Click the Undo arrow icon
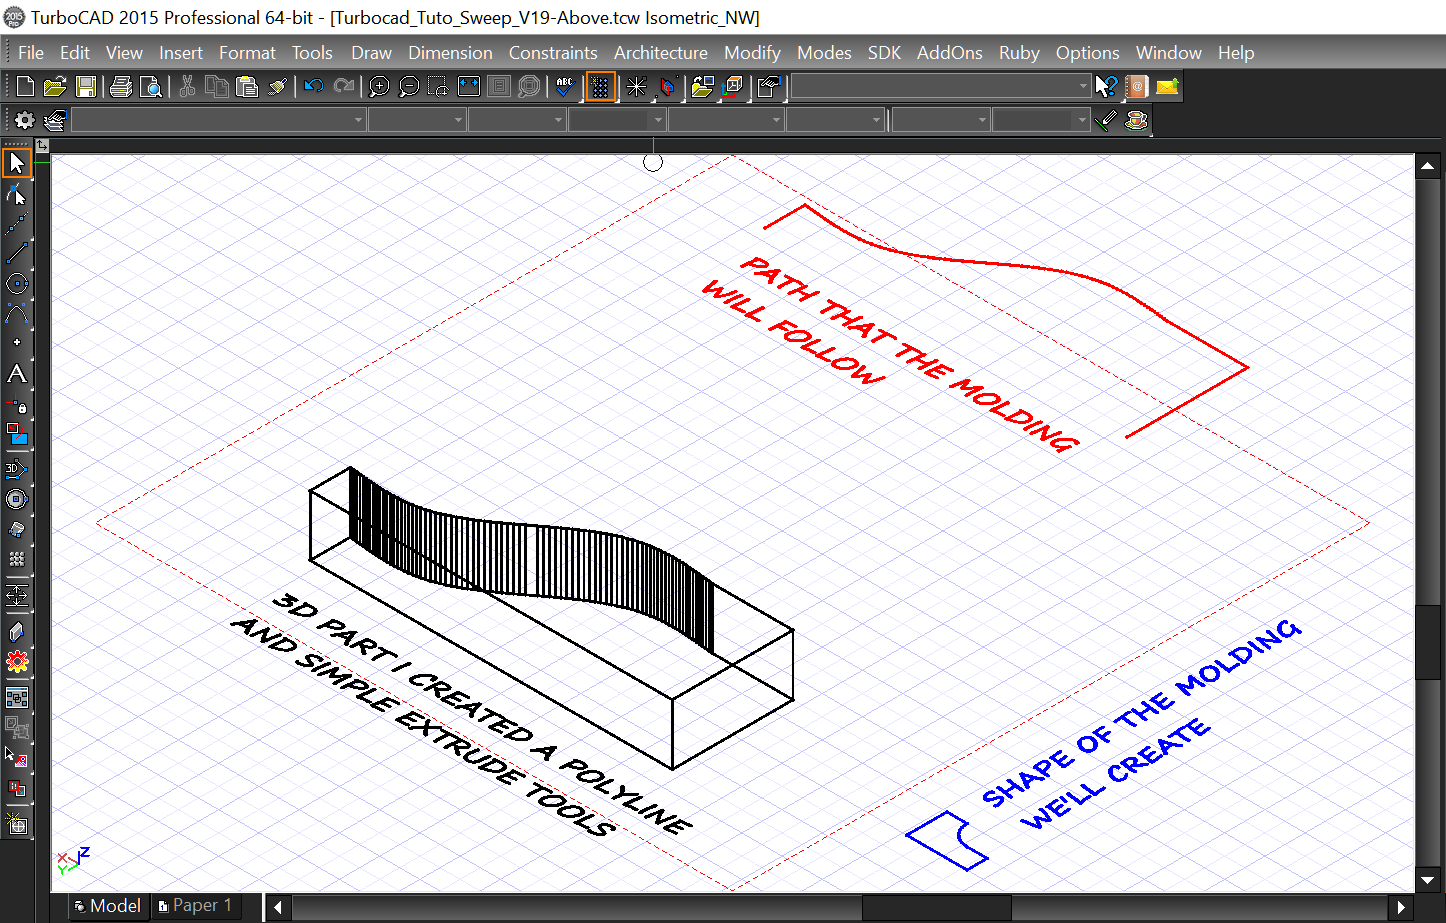Viewport: 1446px width, 923px height. pyautogui.click(x=314, y=86)
